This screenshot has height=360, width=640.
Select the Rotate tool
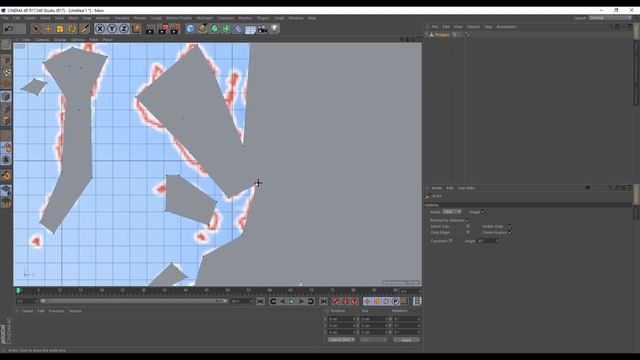(x=72, y=29)
